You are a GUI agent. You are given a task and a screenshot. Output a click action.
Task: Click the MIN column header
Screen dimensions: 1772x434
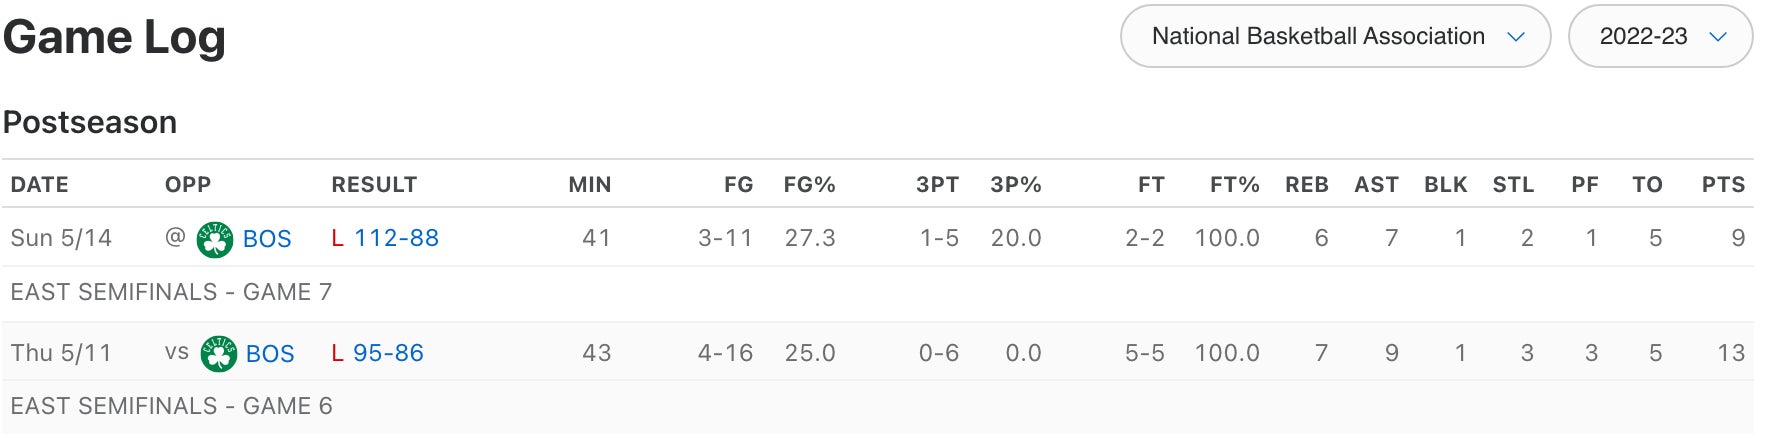click(589, 185)
